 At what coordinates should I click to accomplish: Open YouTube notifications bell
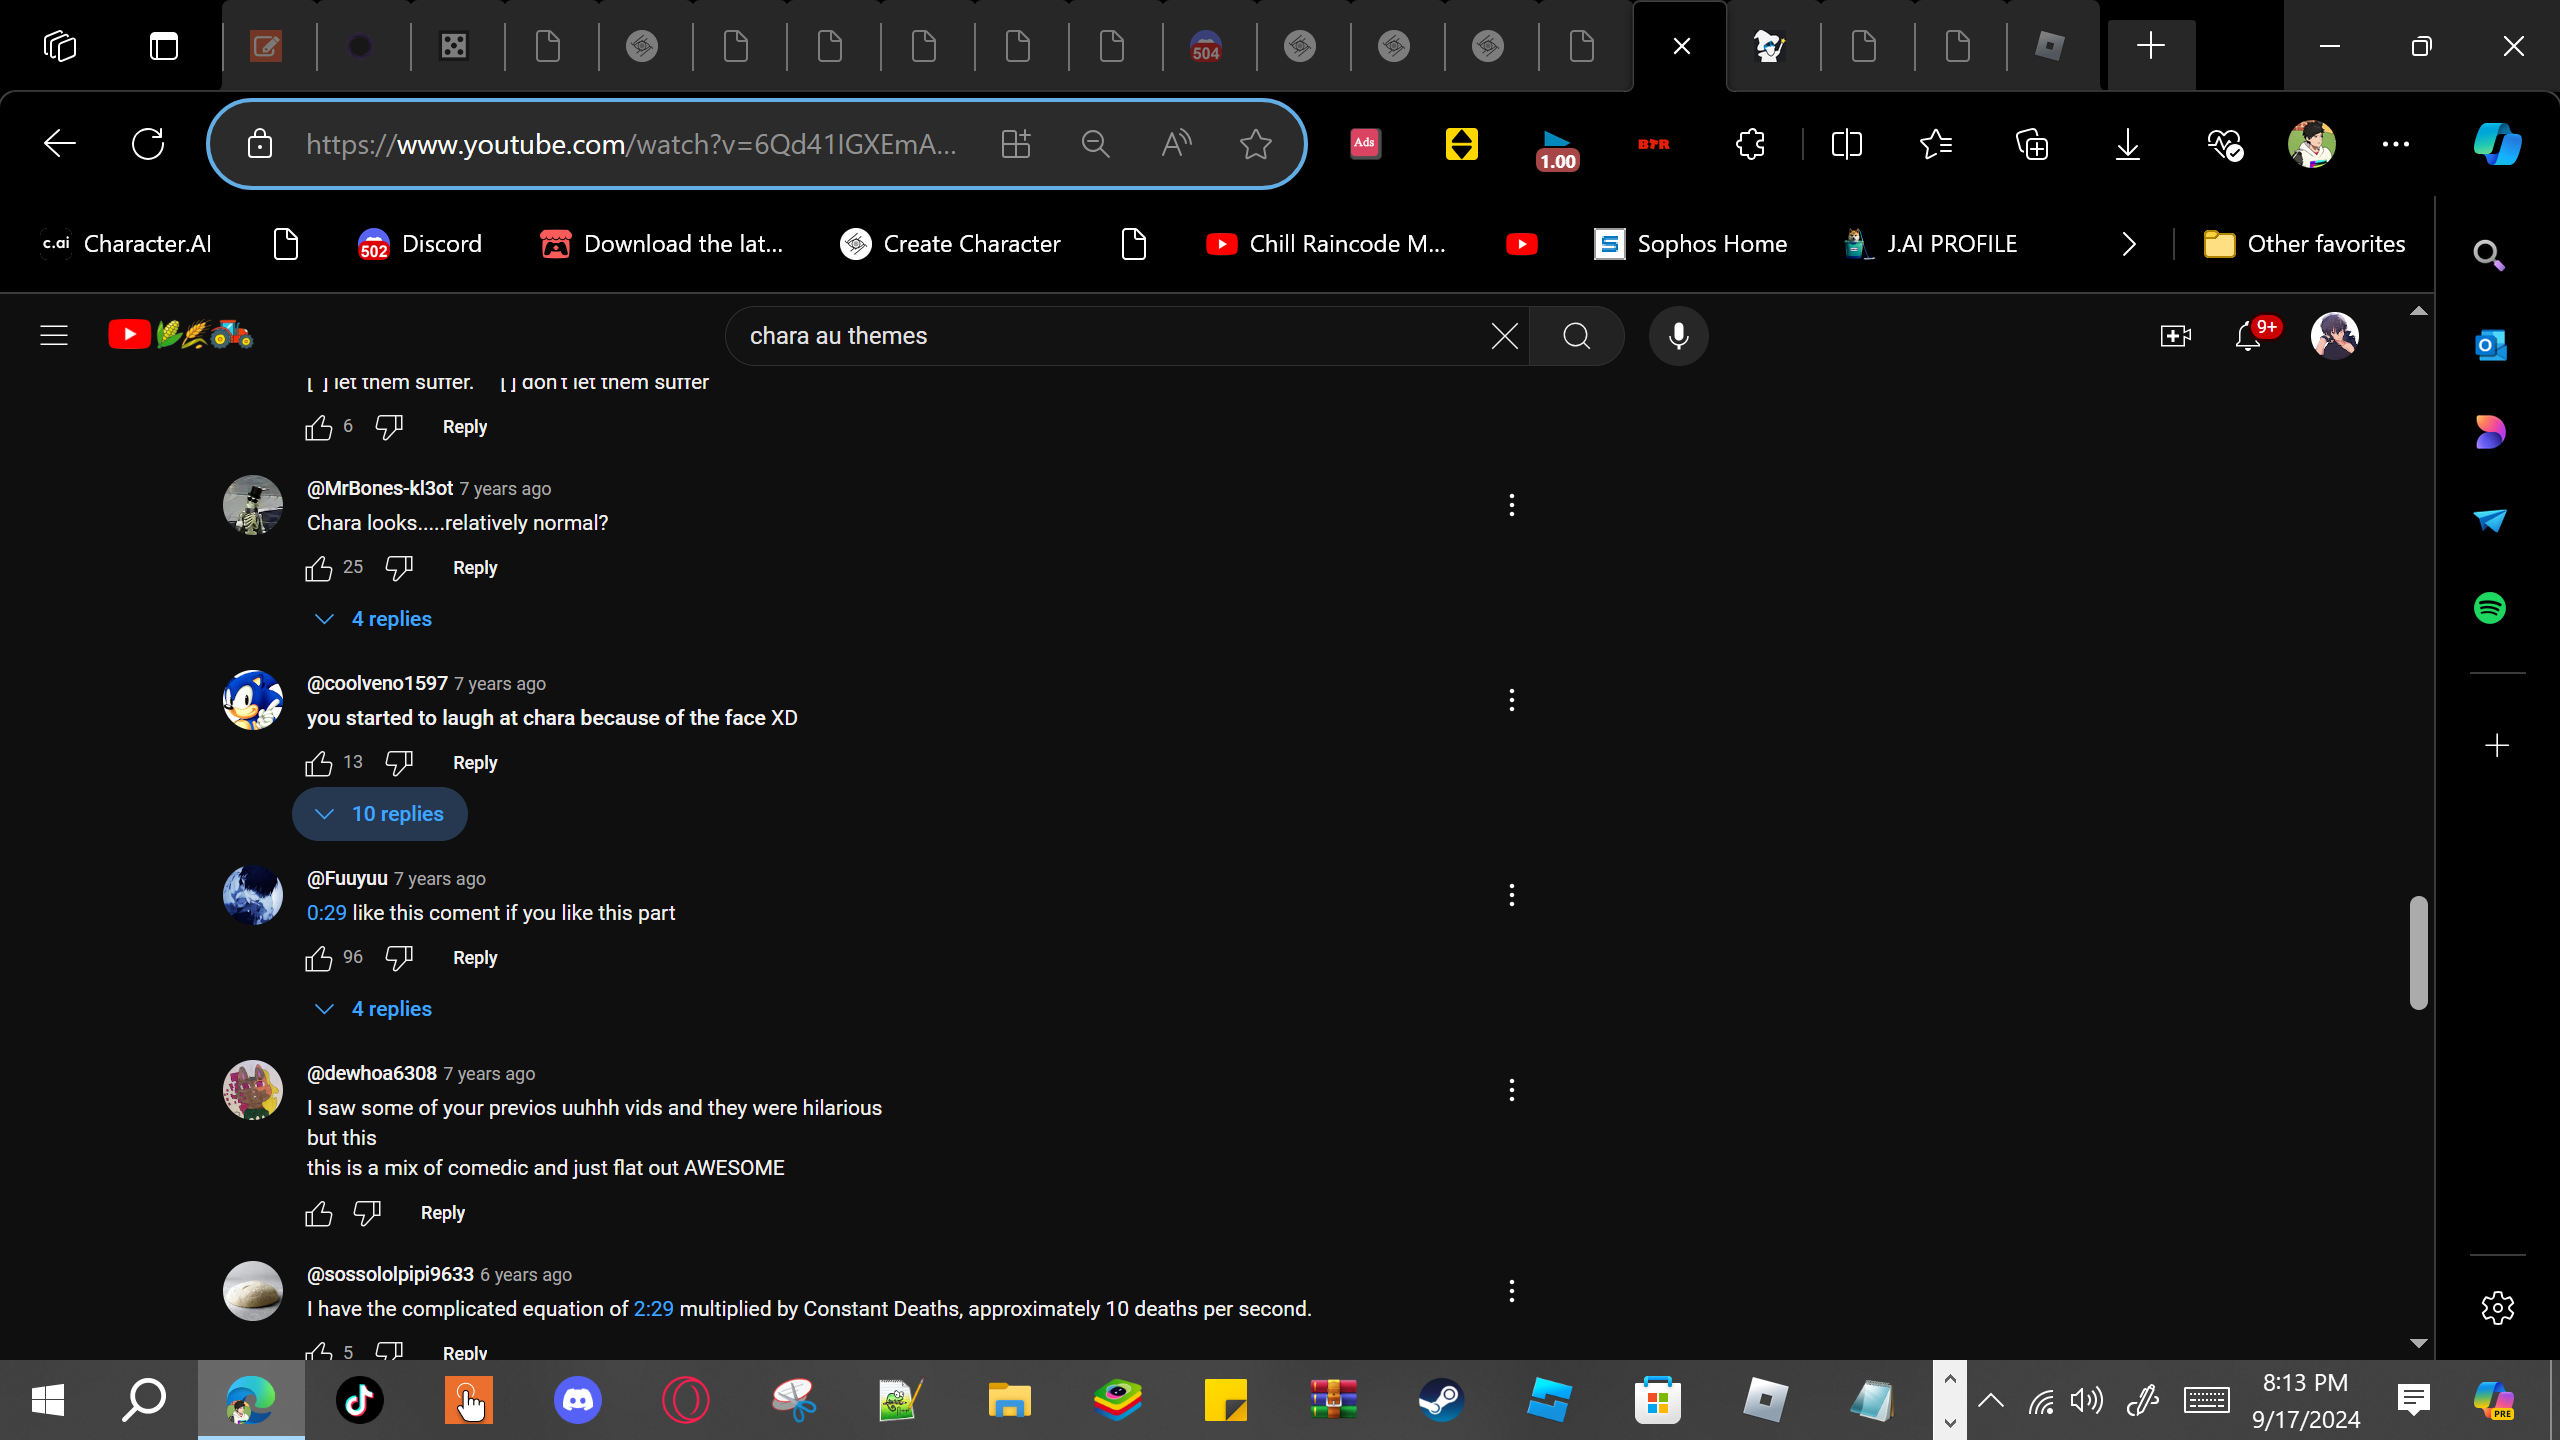click(x=2248, y=336)
